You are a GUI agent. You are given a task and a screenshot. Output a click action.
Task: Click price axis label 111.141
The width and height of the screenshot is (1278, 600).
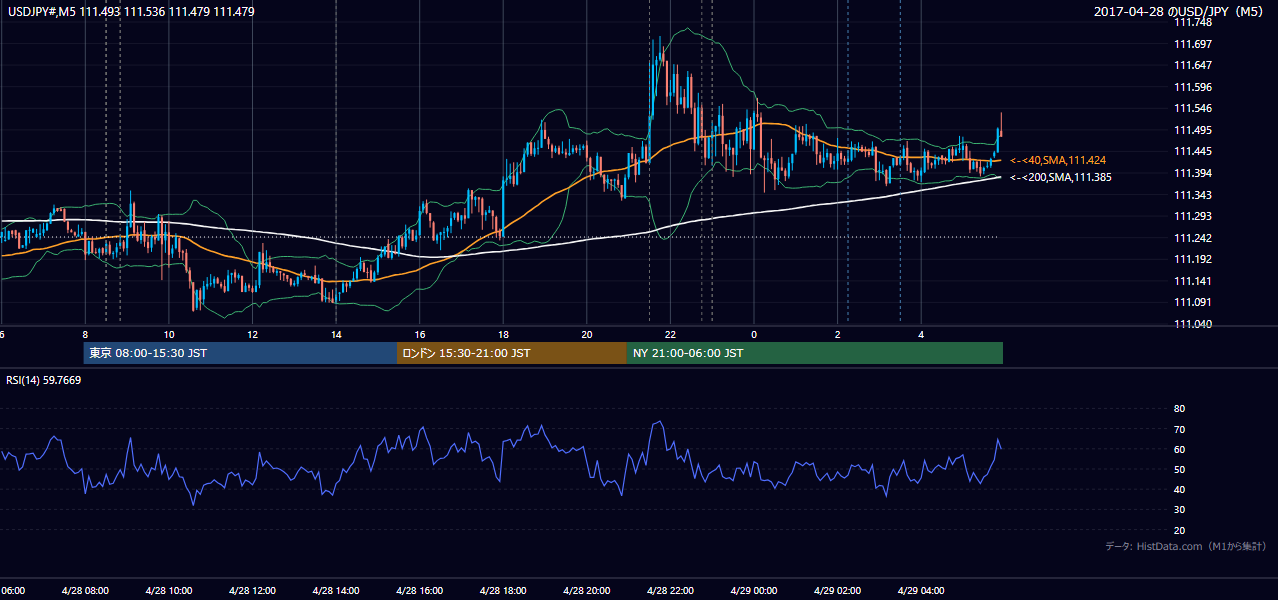[x=1194, y=281]
